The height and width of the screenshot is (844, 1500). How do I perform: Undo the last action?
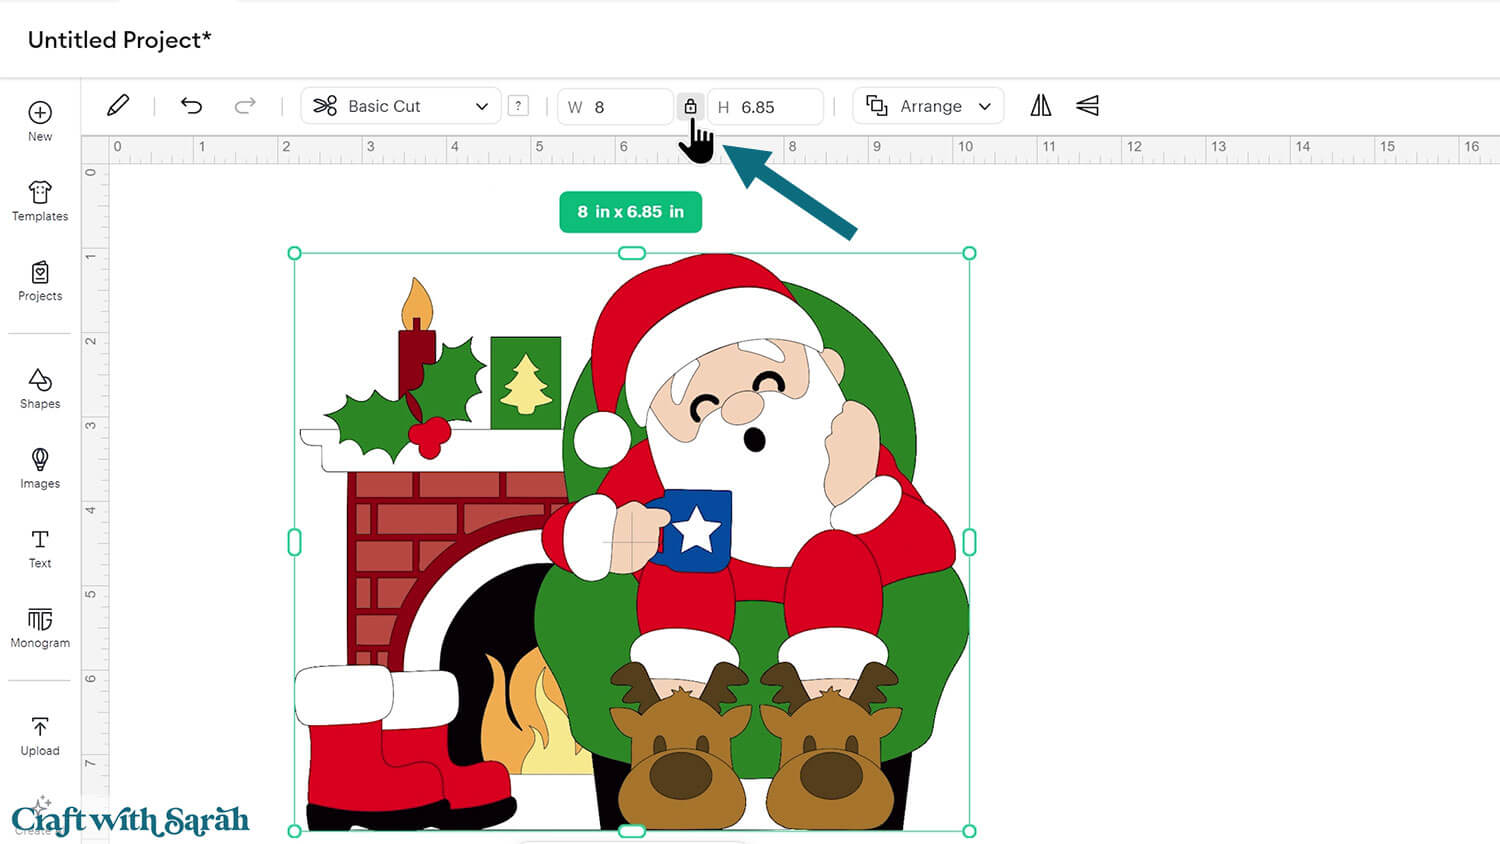tap(191, 105)
